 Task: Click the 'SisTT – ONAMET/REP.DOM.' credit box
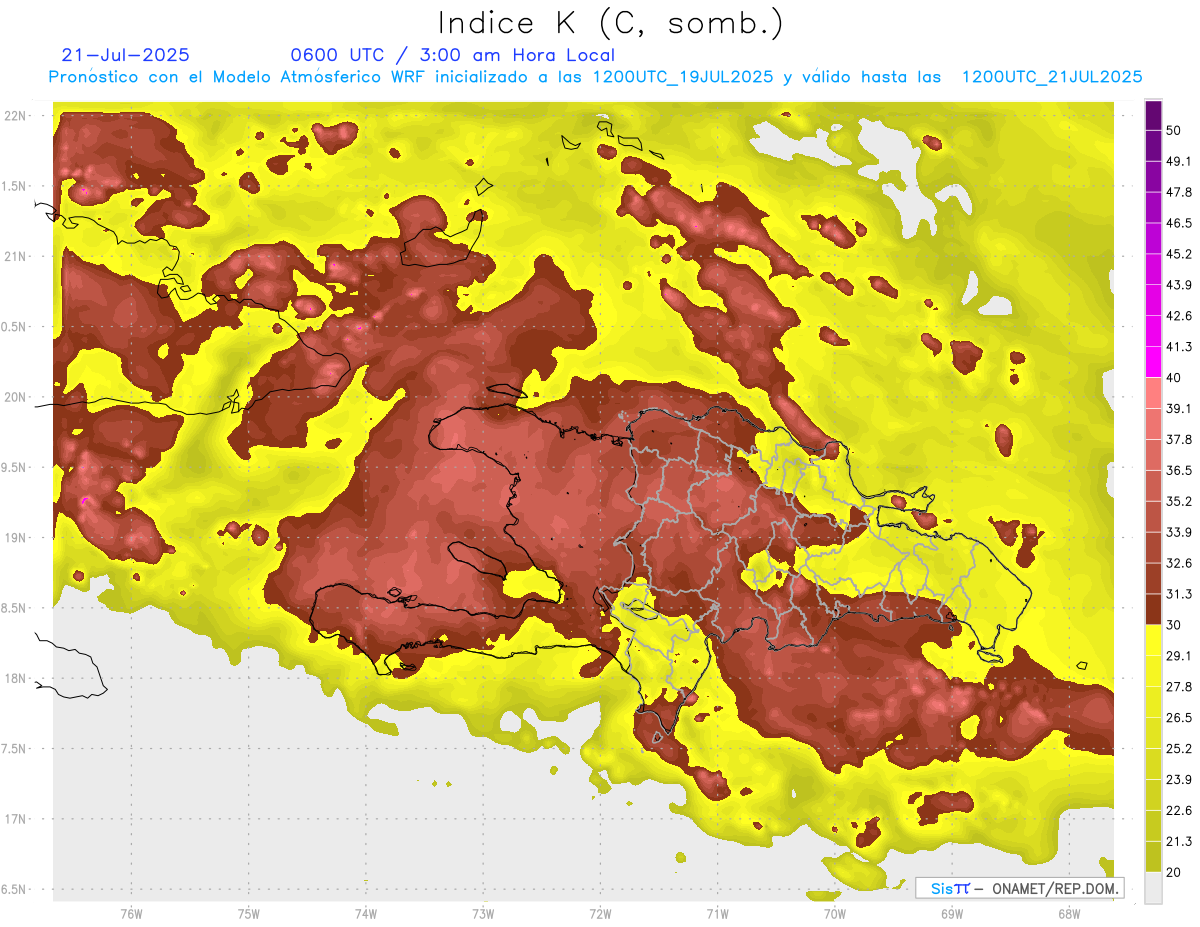1020,888
